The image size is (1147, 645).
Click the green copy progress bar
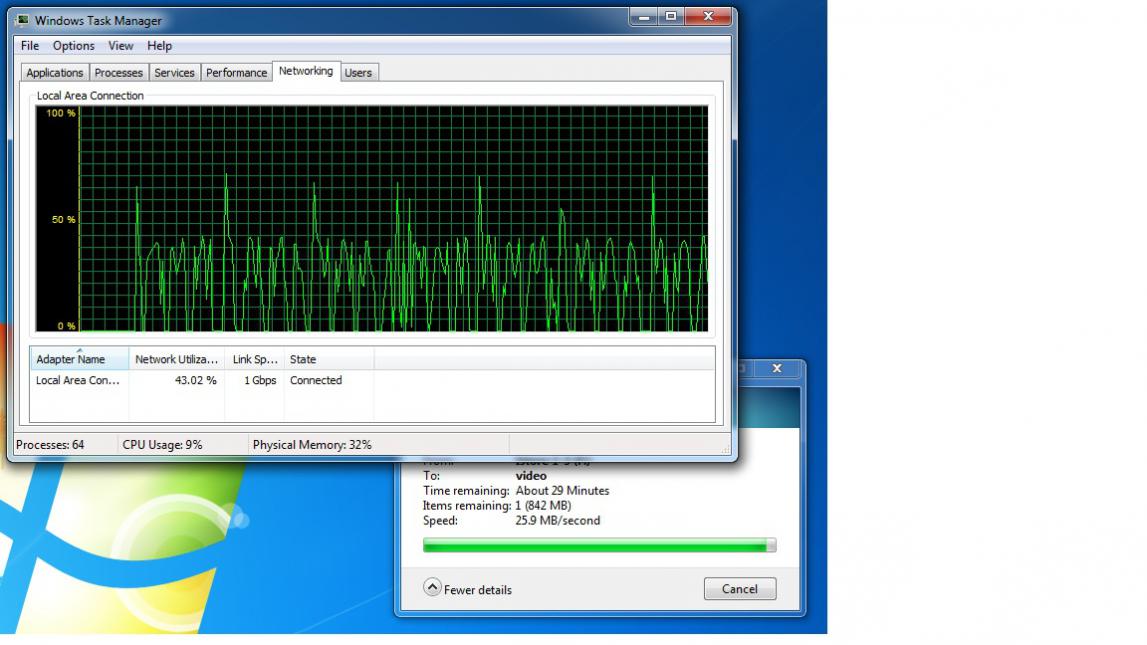599,546
